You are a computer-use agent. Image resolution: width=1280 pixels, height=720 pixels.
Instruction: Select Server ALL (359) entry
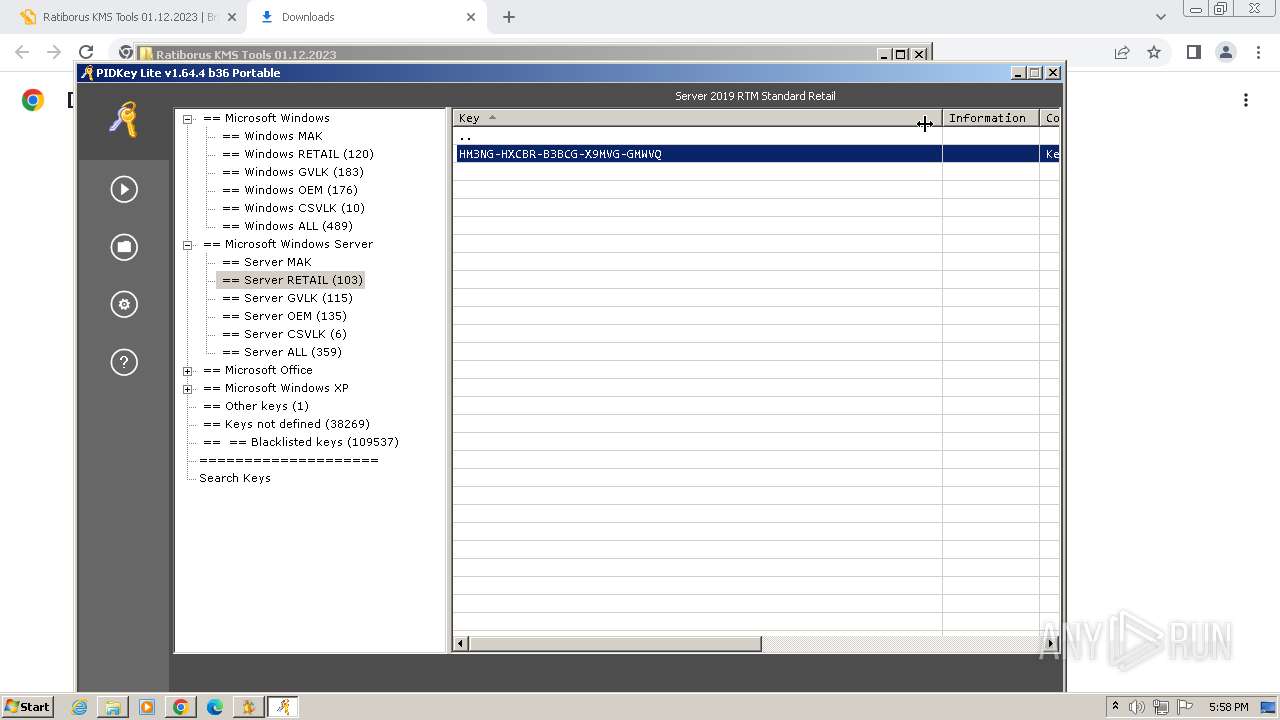(282, 352)
